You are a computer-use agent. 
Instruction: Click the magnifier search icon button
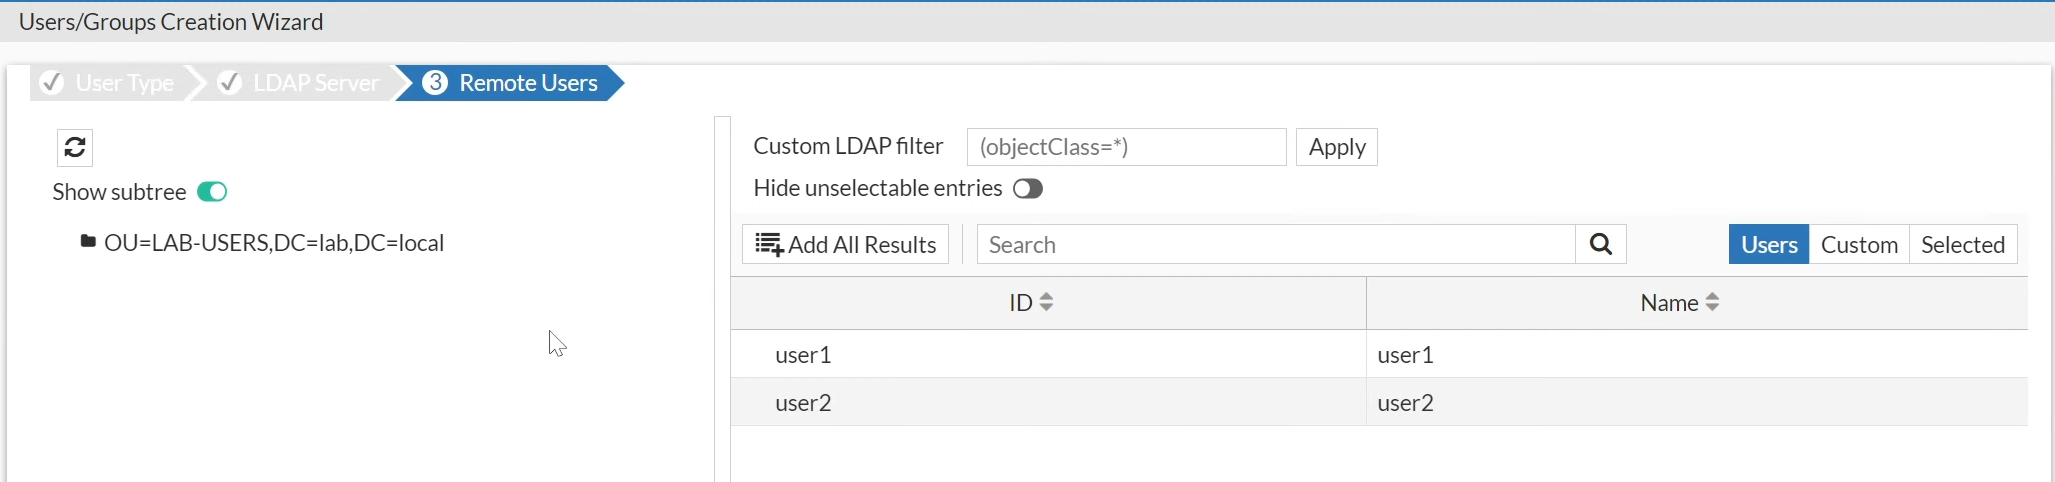[x=1601, y=245]
